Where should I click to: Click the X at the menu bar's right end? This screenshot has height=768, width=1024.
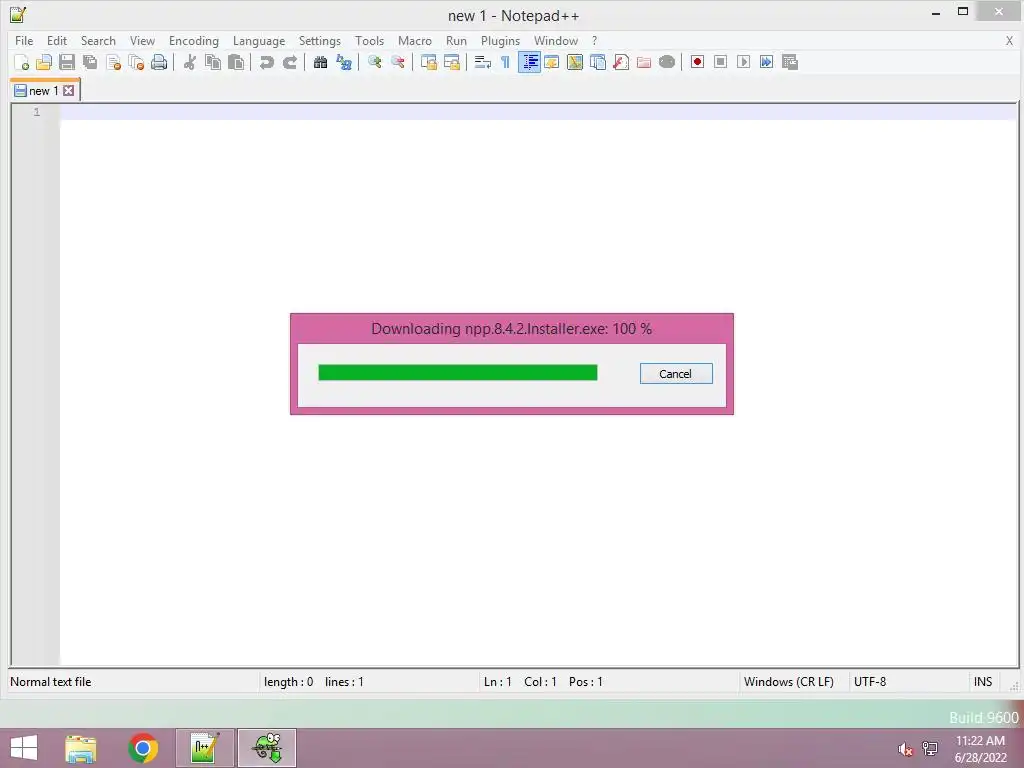(1009, 40)
